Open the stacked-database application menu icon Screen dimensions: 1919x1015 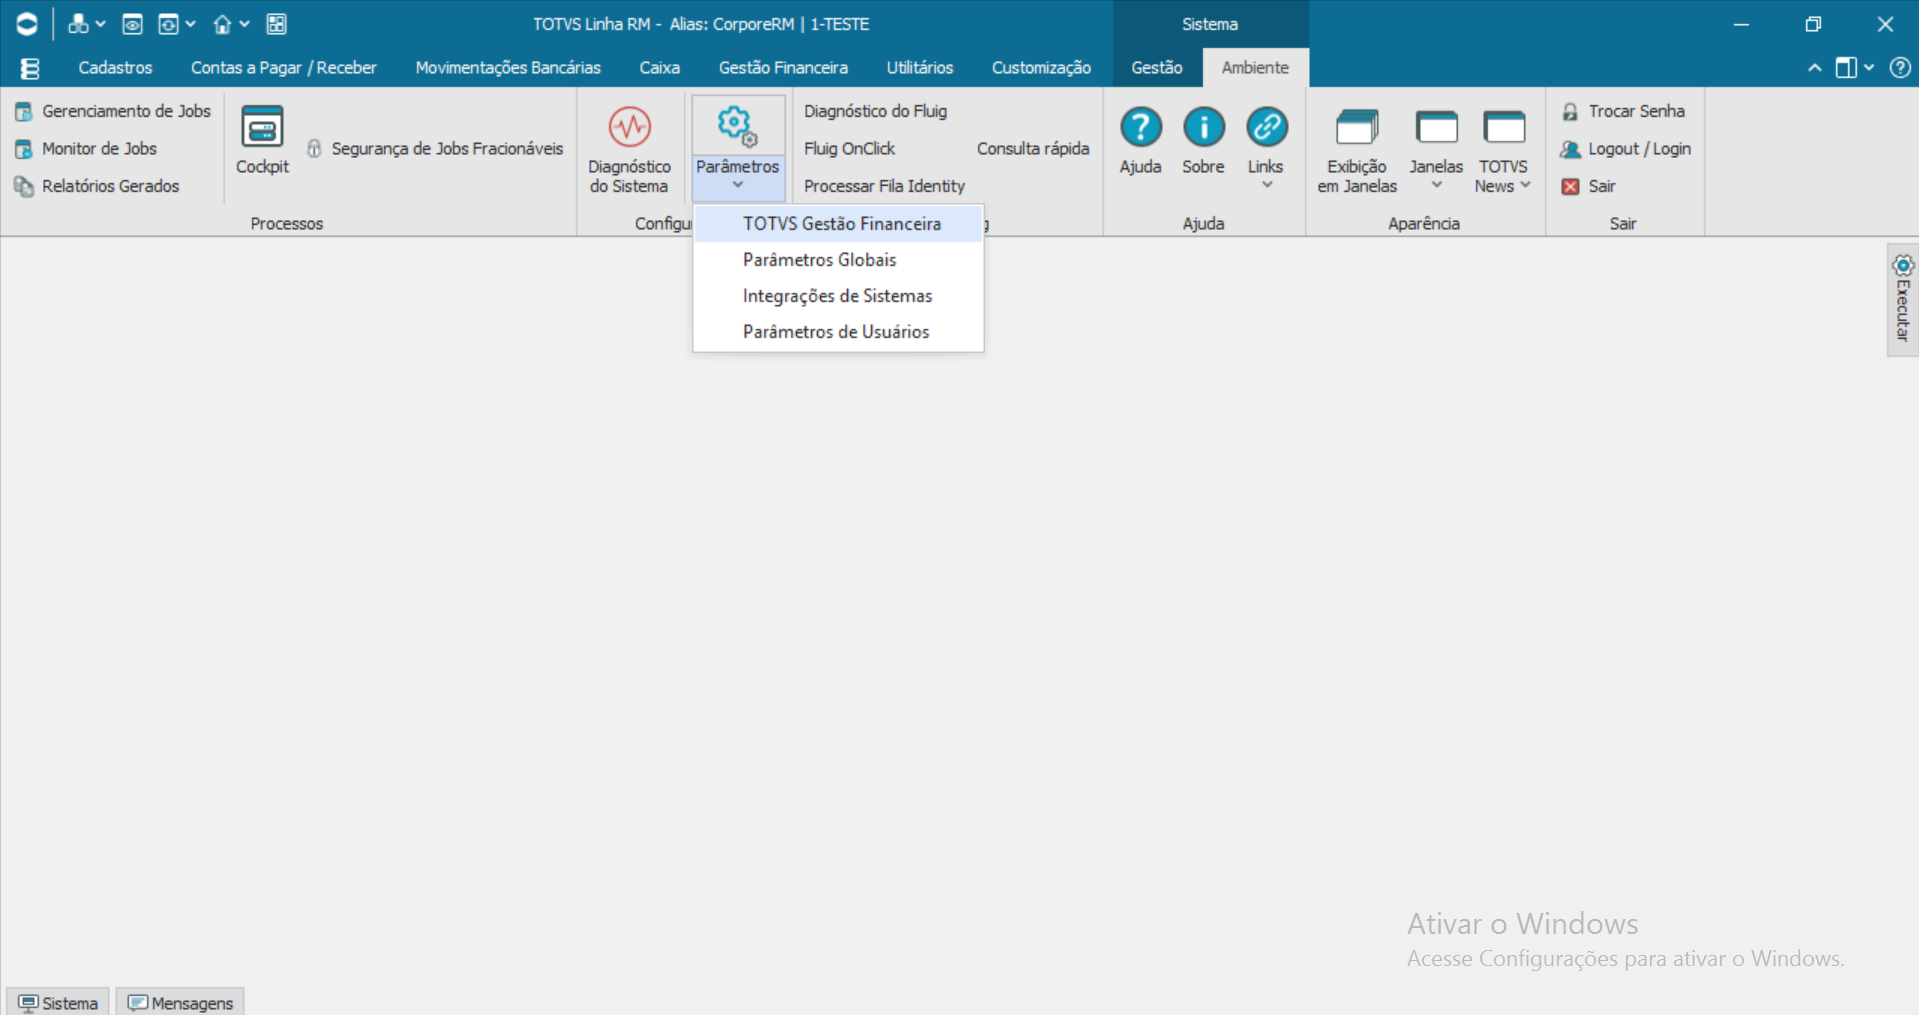30,68
